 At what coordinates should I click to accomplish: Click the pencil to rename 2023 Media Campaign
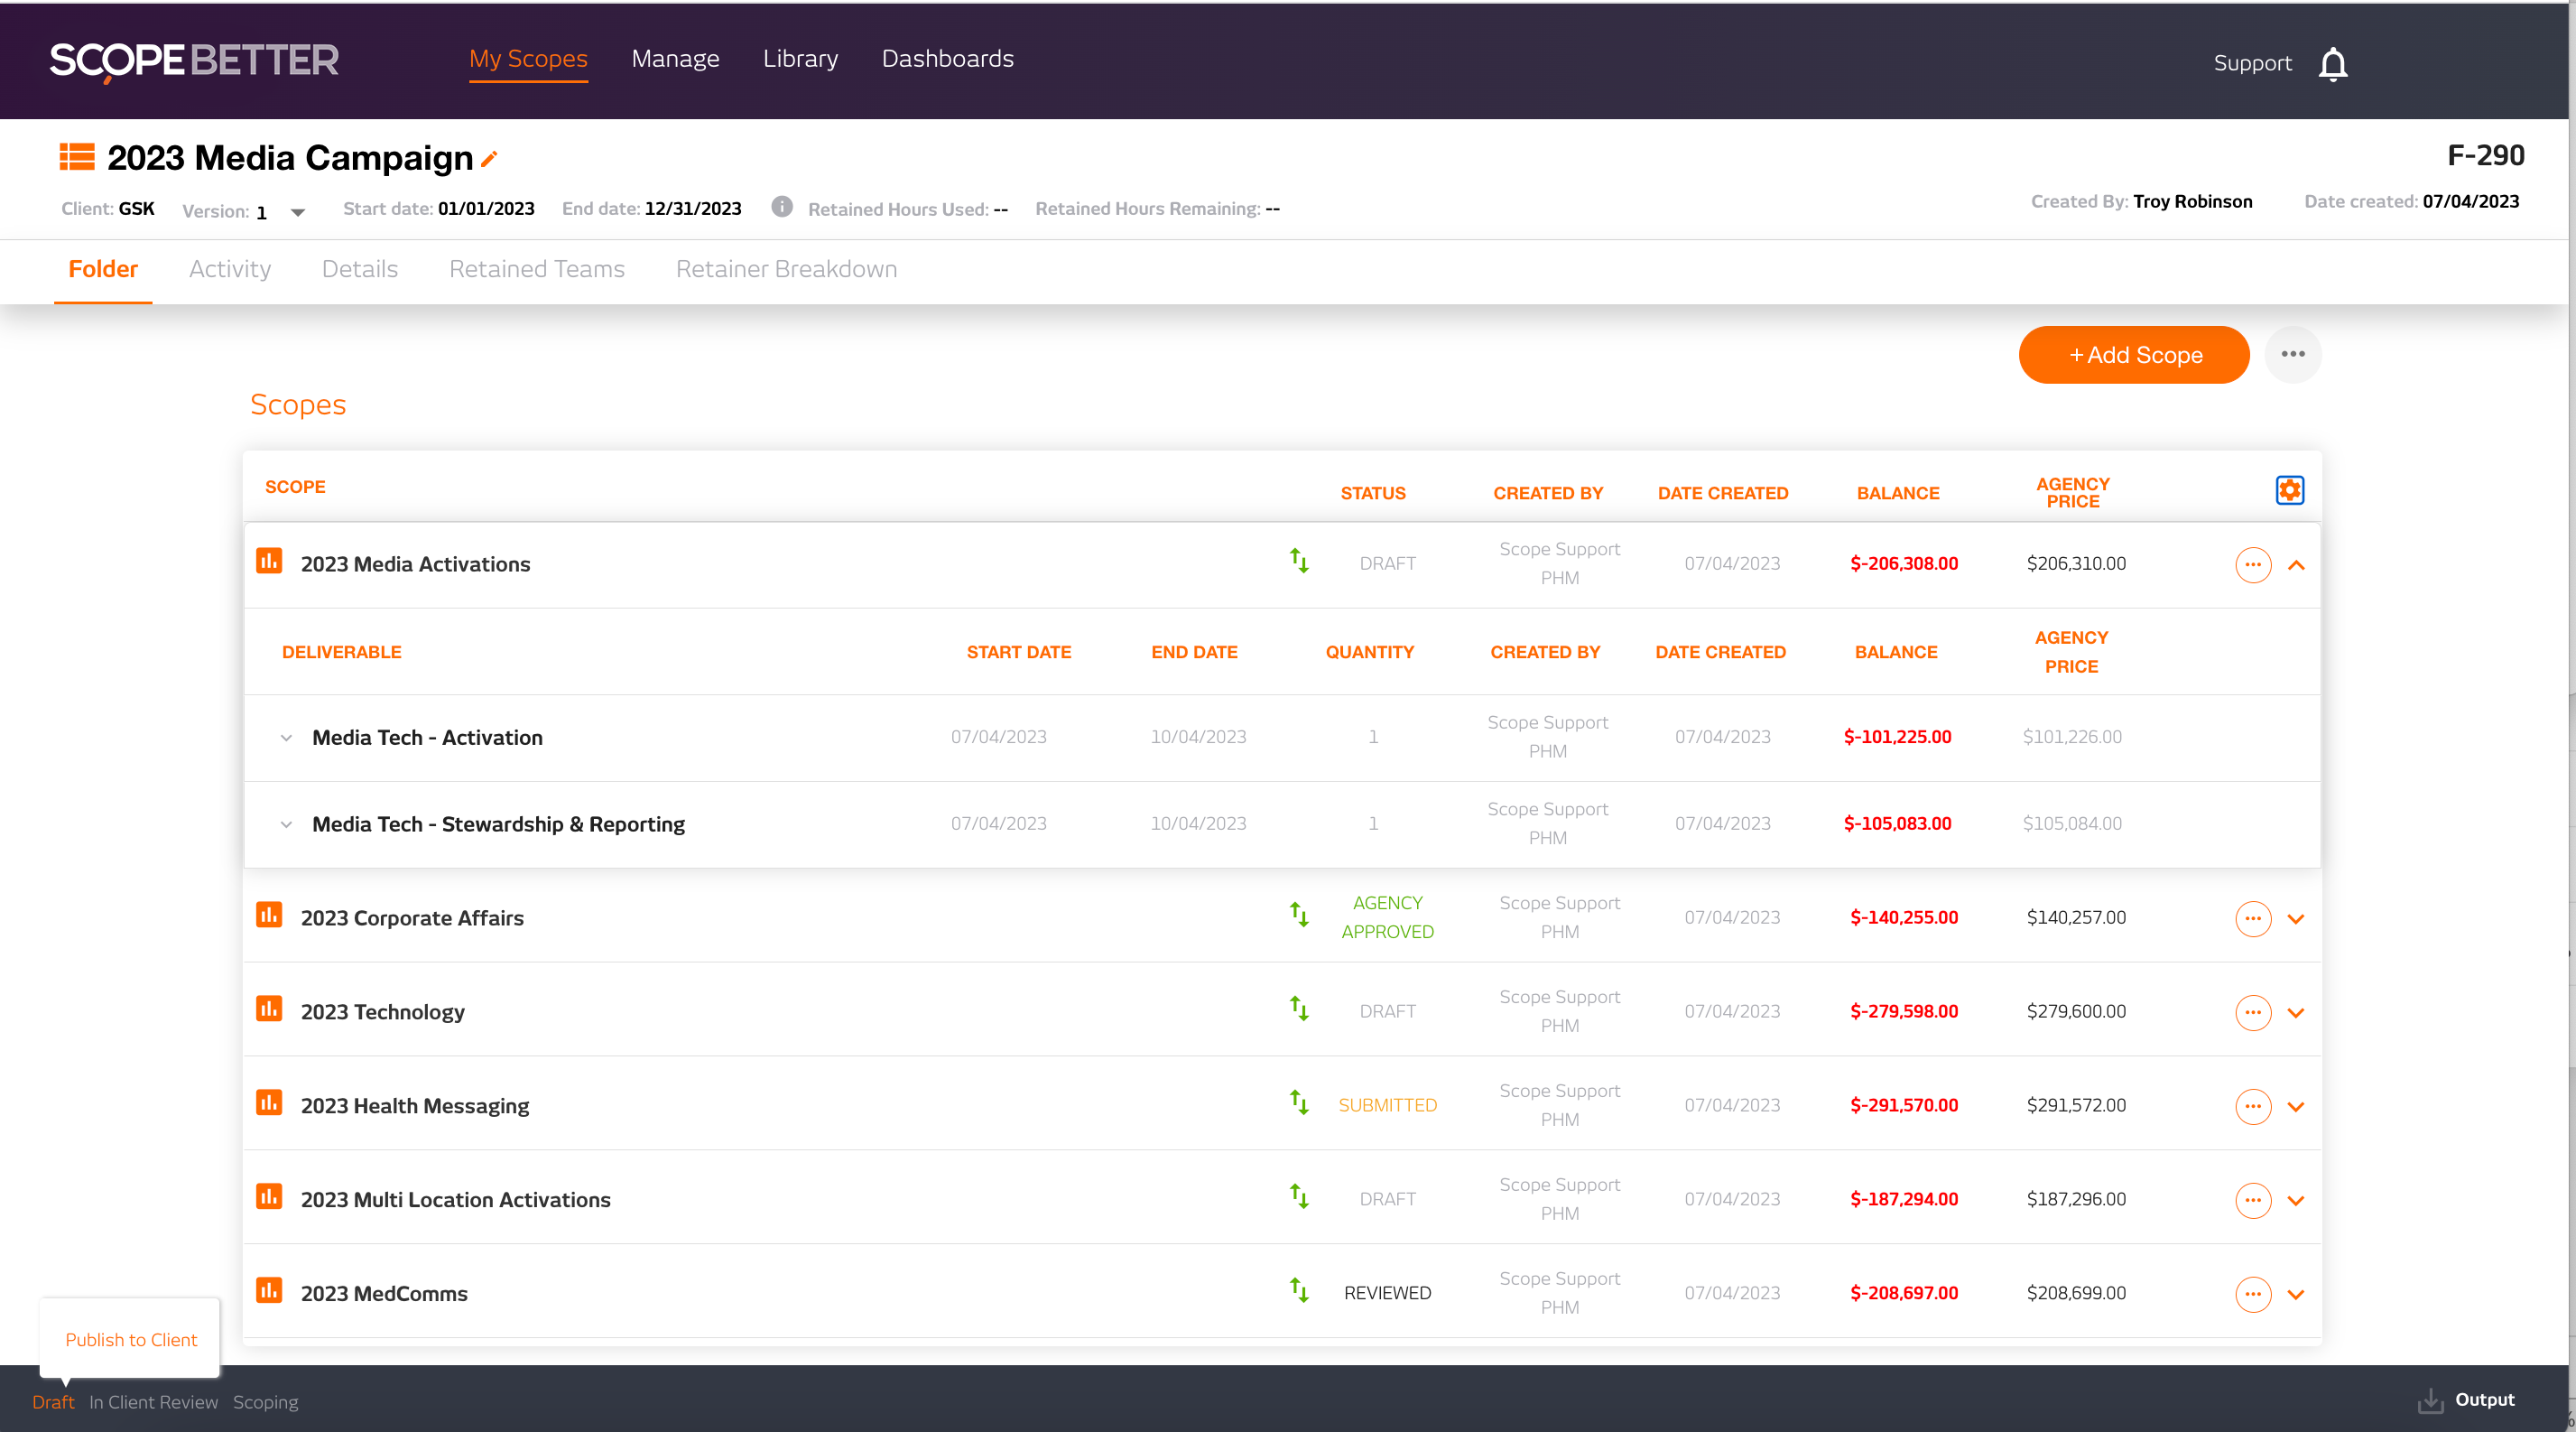489,158
